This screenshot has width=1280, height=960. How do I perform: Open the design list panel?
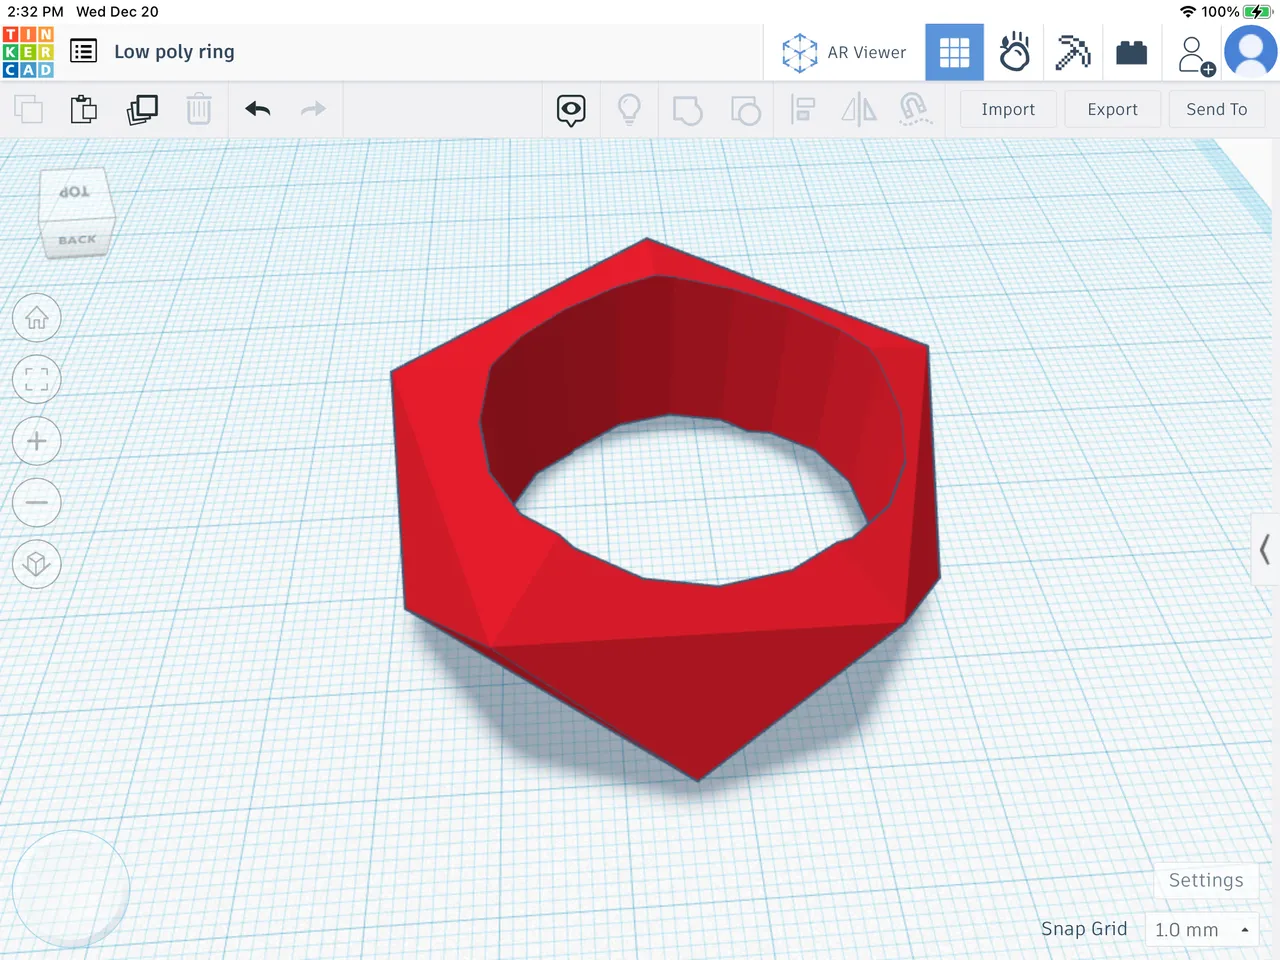point(83,51)
